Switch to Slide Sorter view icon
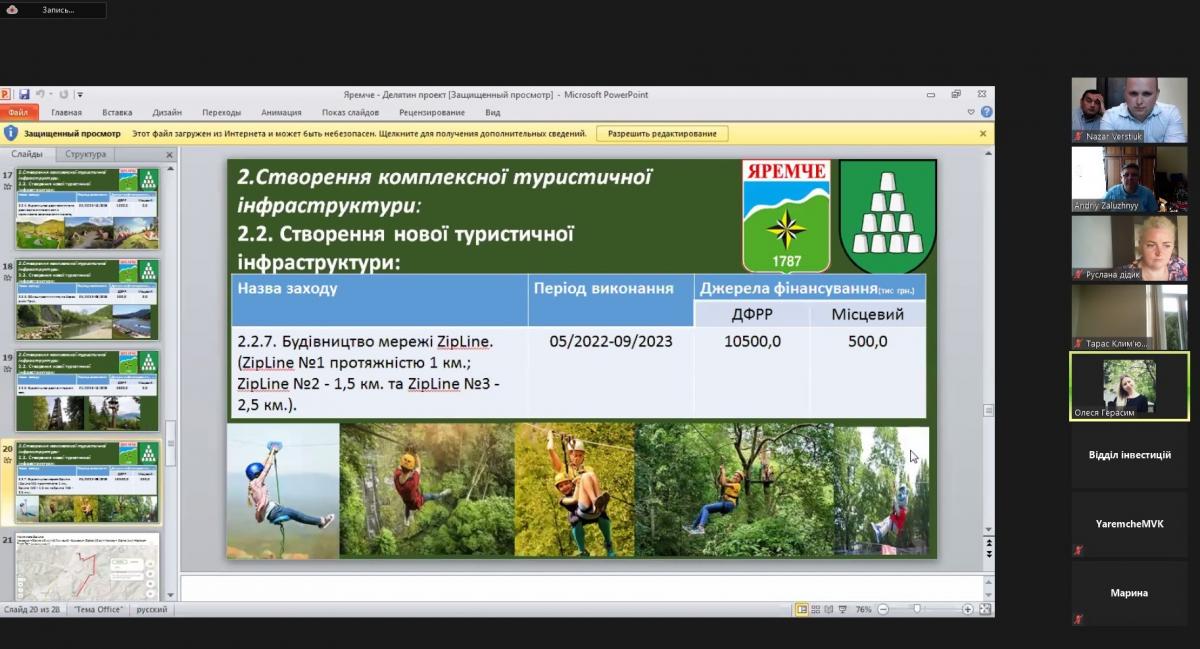 (816, 609)
